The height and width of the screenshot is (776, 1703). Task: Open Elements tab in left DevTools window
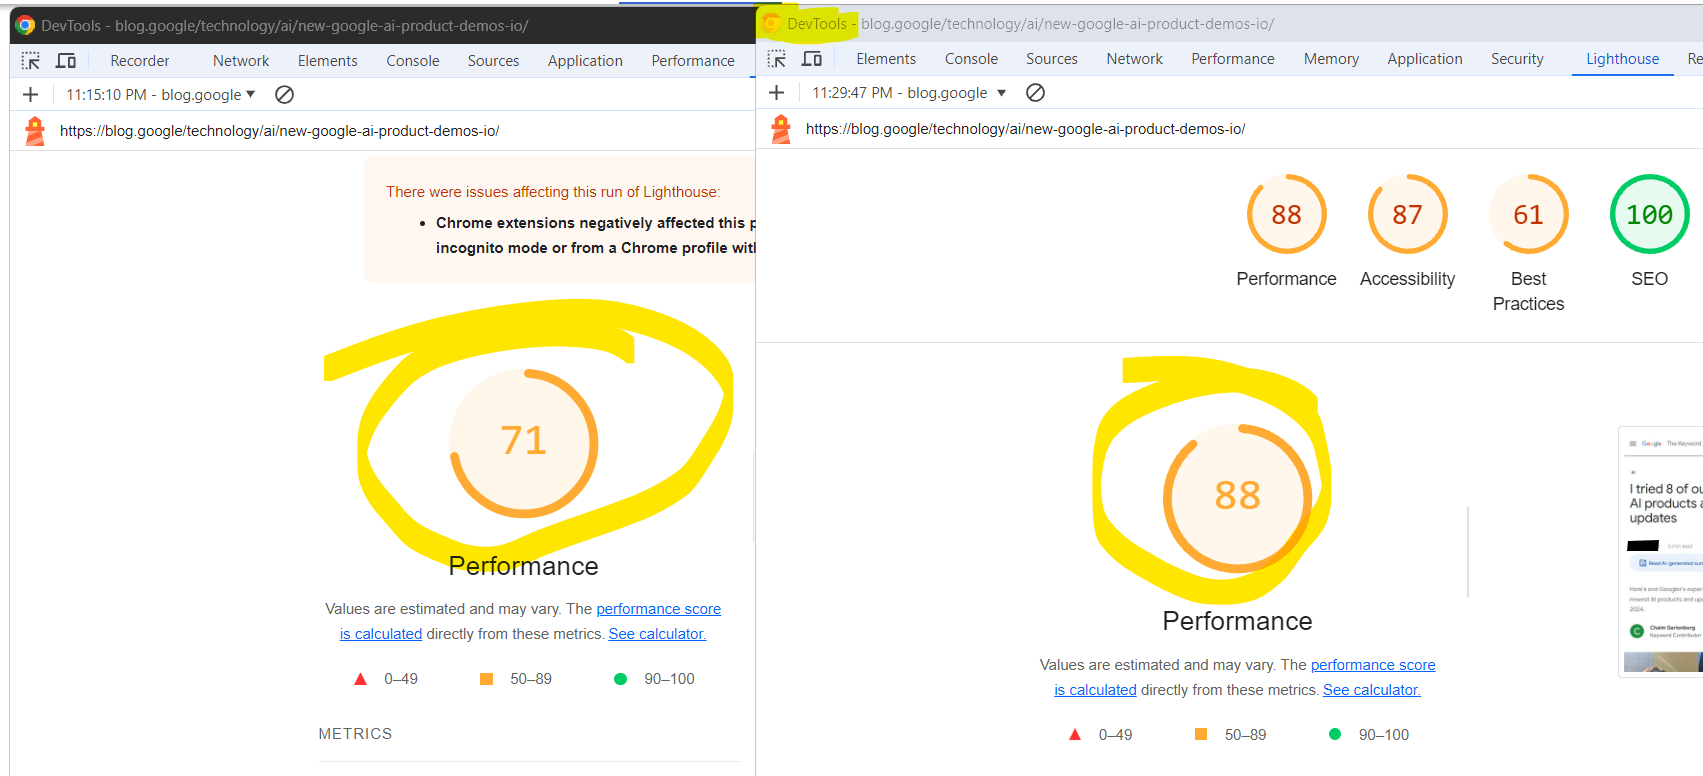click(327, 61)
